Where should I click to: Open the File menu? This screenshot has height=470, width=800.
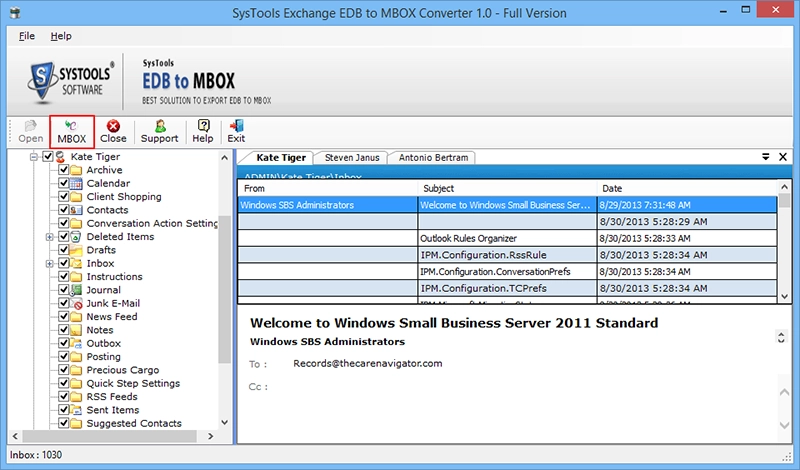27,36
